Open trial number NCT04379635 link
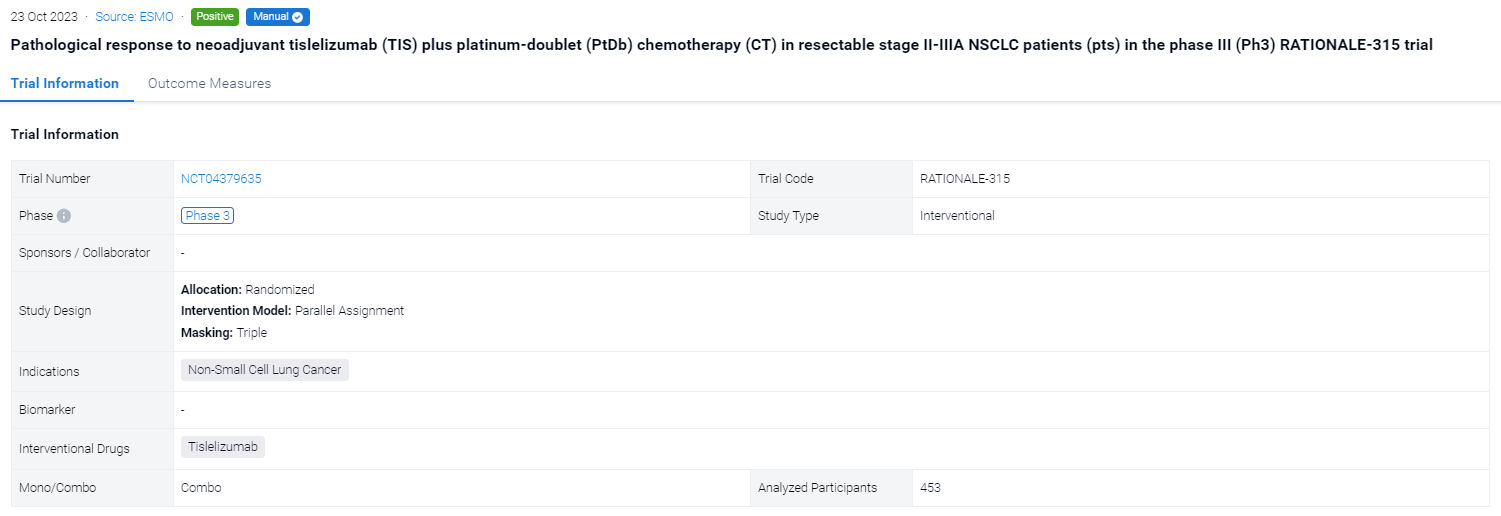The width and height of the screenshot is (1501, 516). (221, 179)
